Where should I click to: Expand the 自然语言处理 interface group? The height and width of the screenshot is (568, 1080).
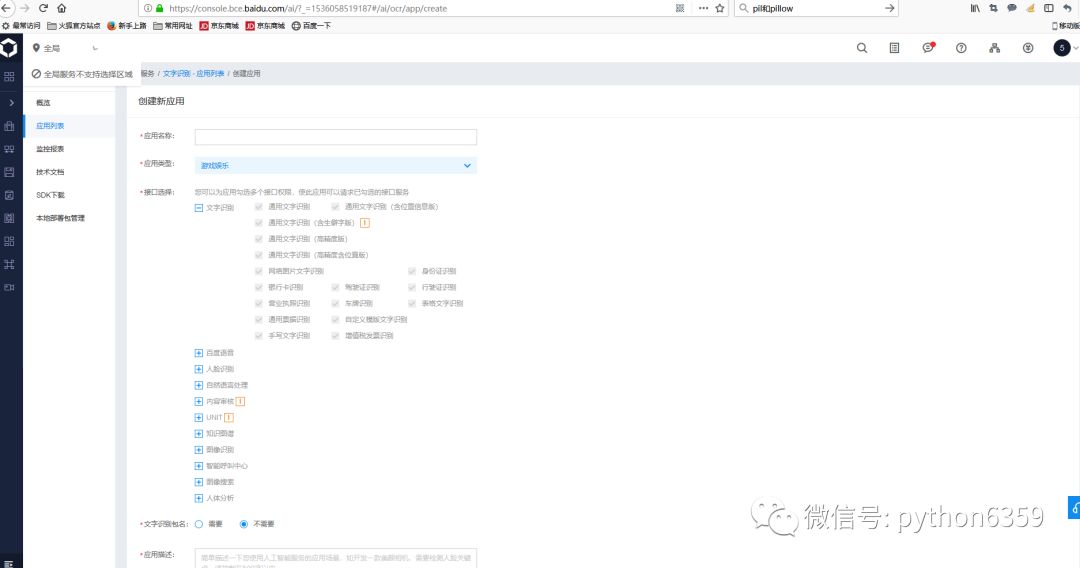(199, 385)
